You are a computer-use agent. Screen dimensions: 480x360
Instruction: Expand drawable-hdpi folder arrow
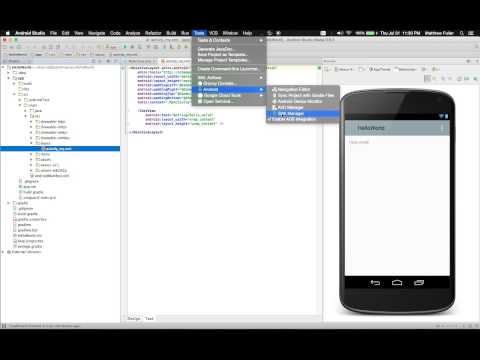tap(31, 122)
